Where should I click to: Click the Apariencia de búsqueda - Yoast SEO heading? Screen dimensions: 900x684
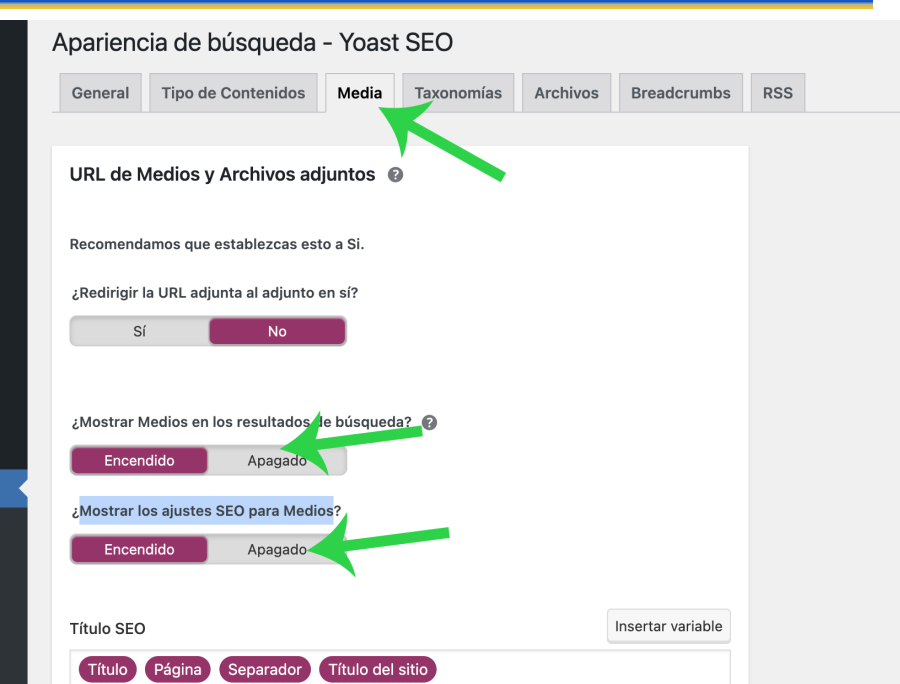(253, 43)
